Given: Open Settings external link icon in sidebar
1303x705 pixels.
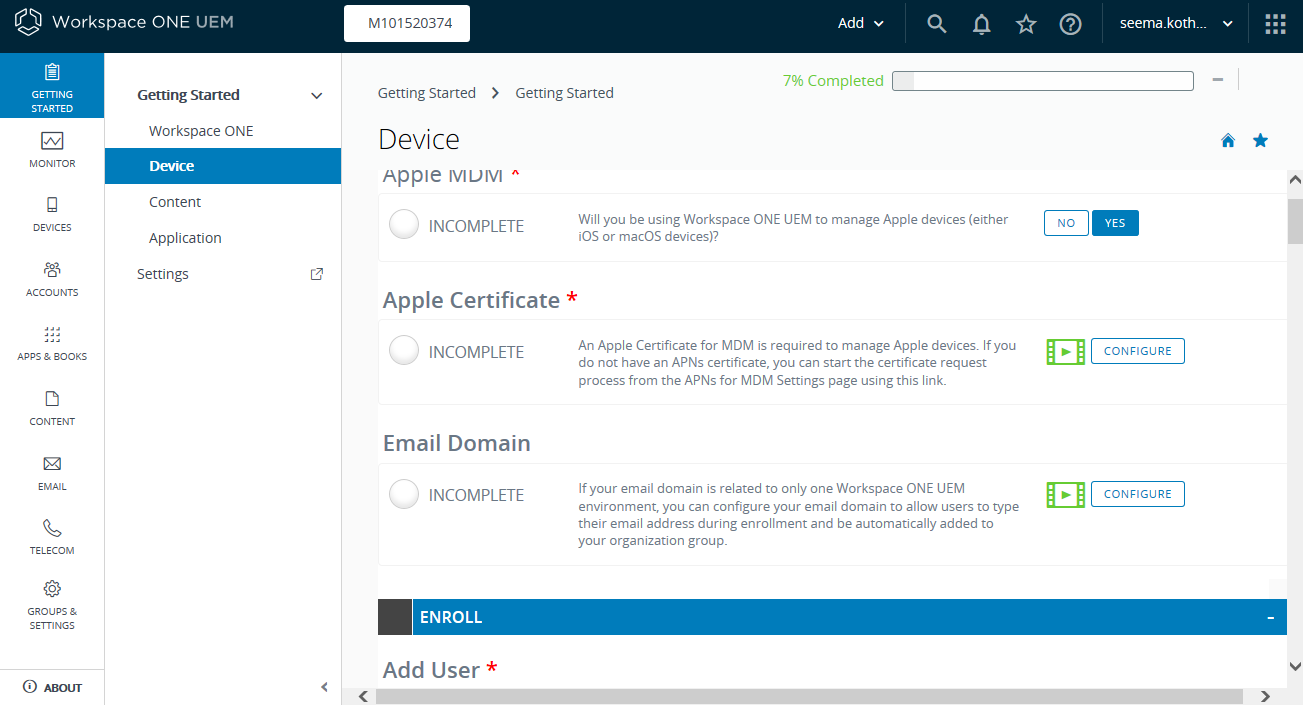Looking at the screenshot, I should [317, 274].
